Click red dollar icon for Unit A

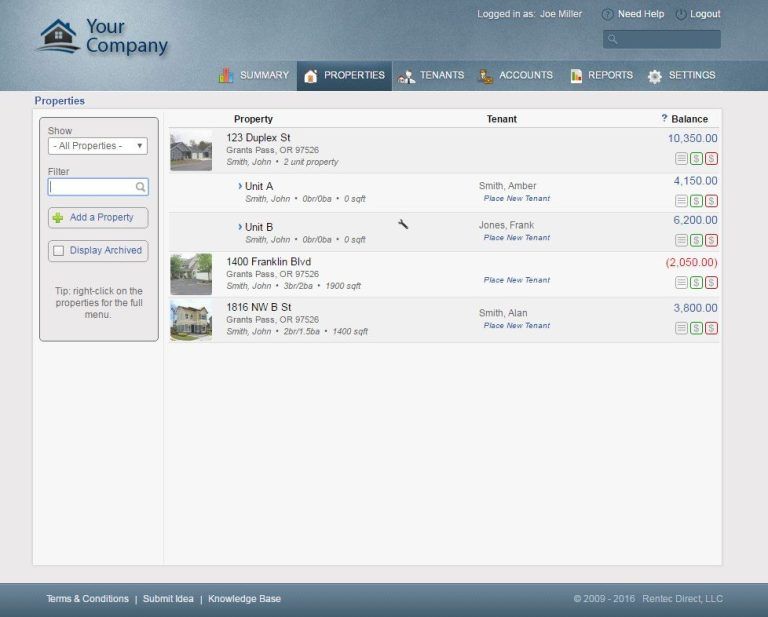[711, 201]
